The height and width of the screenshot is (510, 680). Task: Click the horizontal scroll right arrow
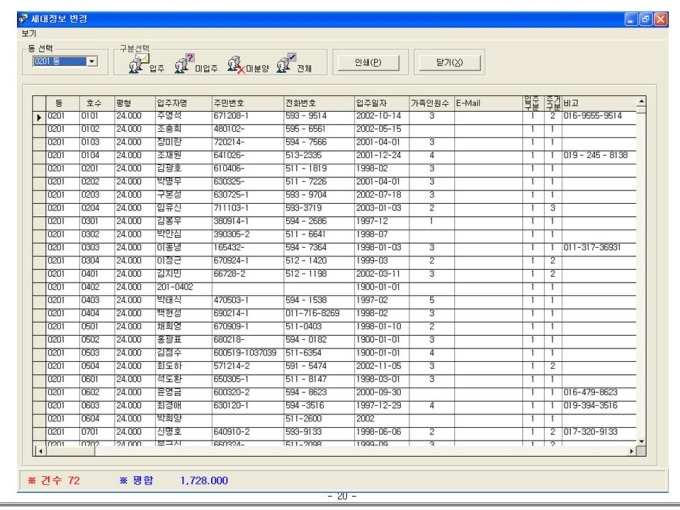click(631, 451)
